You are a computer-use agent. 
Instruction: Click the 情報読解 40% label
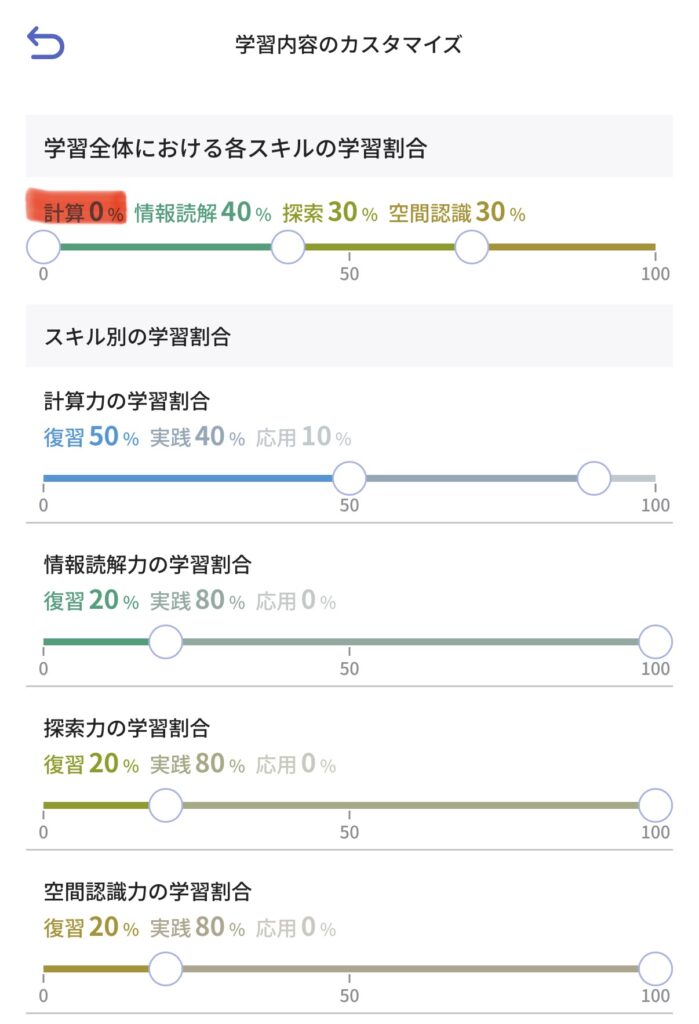coord(202,212)
